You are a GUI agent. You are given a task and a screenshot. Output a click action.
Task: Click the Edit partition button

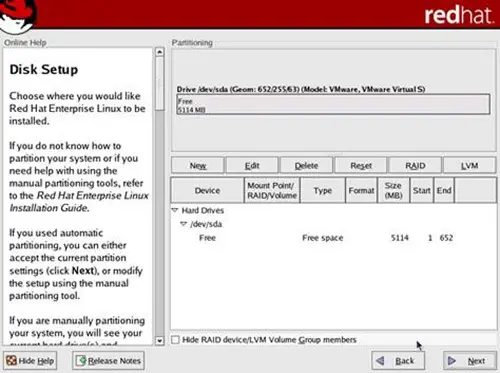point(252,166)
